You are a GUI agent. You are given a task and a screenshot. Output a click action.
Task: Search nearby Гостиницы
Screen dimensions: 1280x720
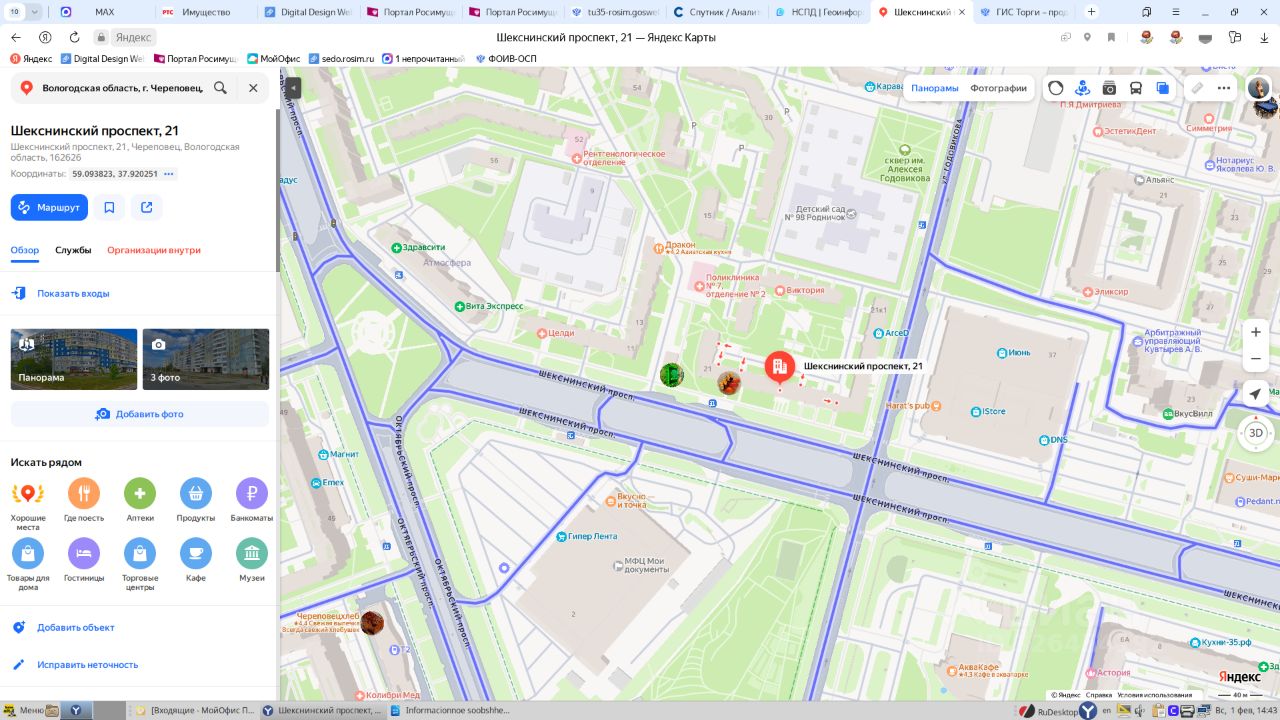[x=84, y=560]
